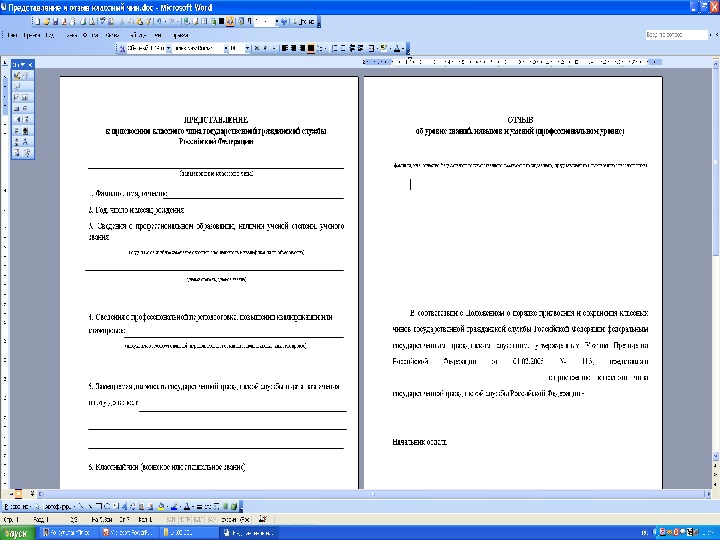The height and width of the screenshot is (540, 720).
Task: Toggle show/hide paragraph marks
Action: tap(249, 22)
